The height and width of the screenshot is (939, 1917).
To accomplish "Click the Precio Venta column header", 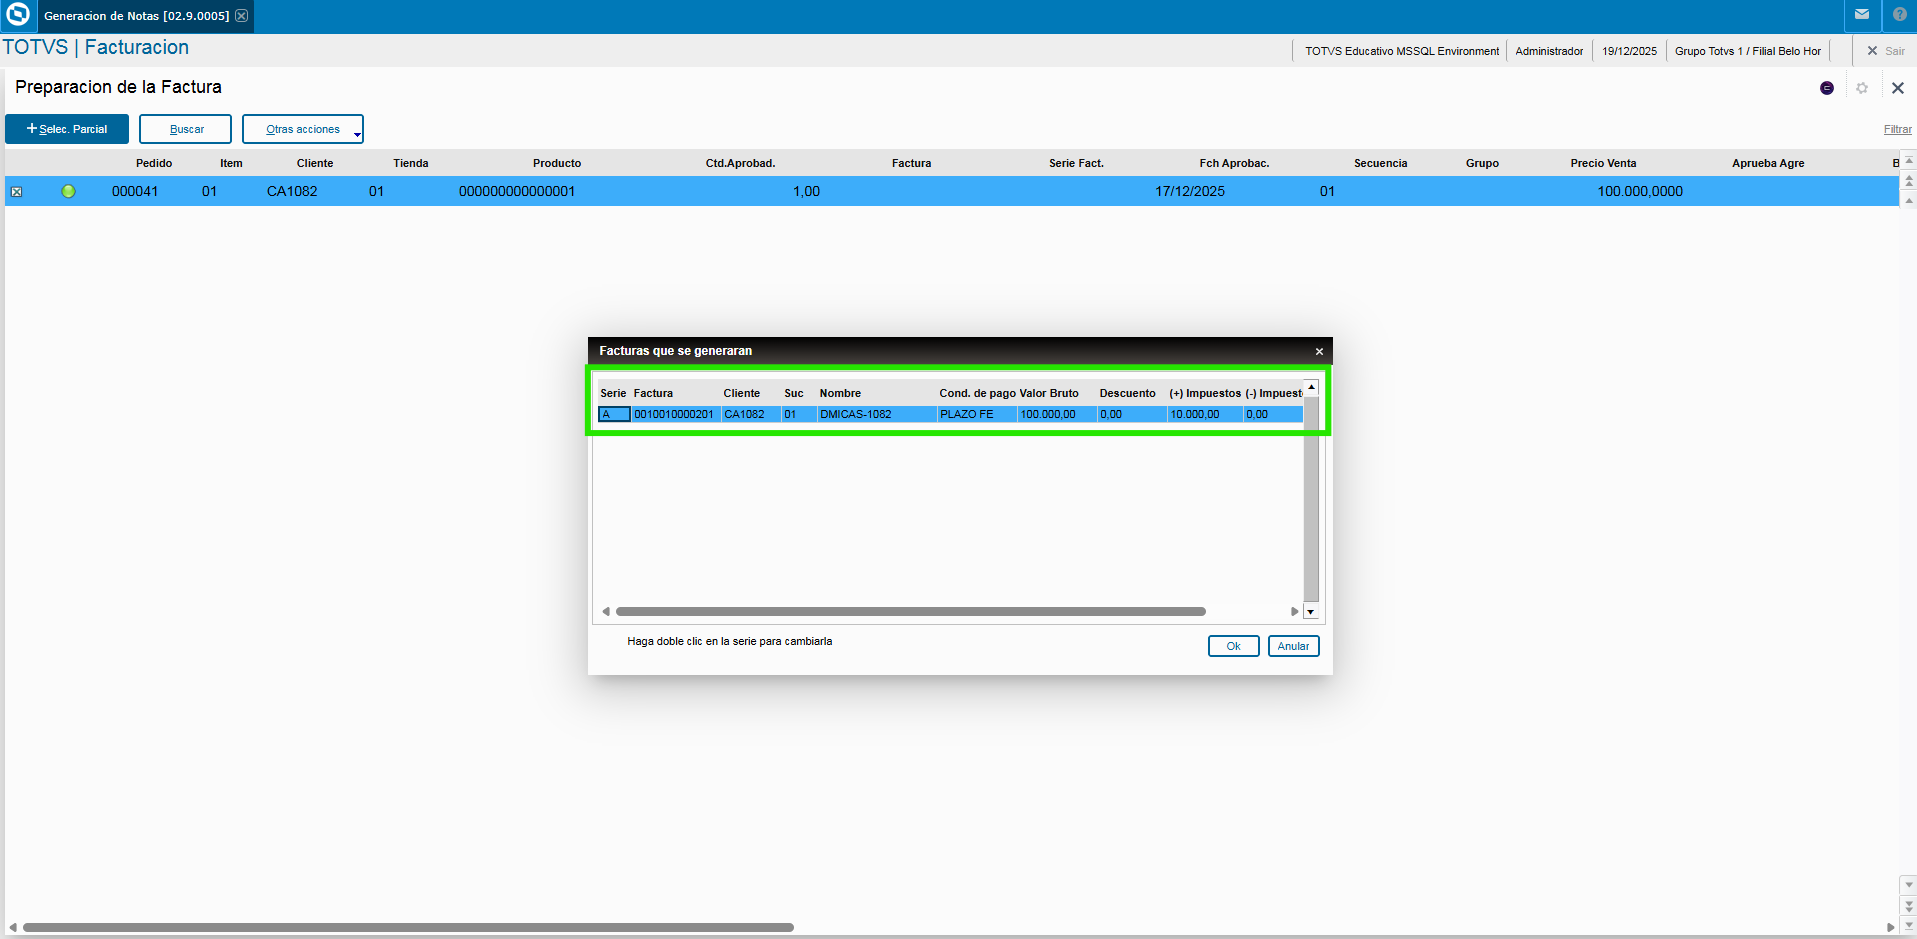I will 1603,163.
